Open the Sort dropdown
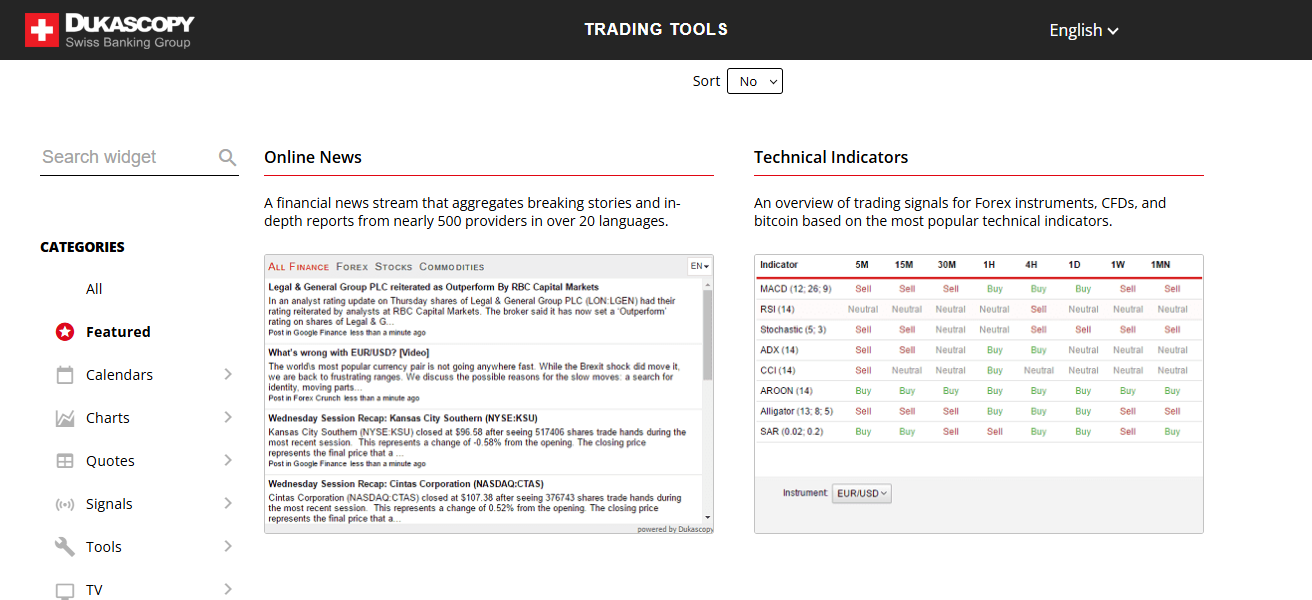This screenshot has height=600, width=1312. [755, 80]
